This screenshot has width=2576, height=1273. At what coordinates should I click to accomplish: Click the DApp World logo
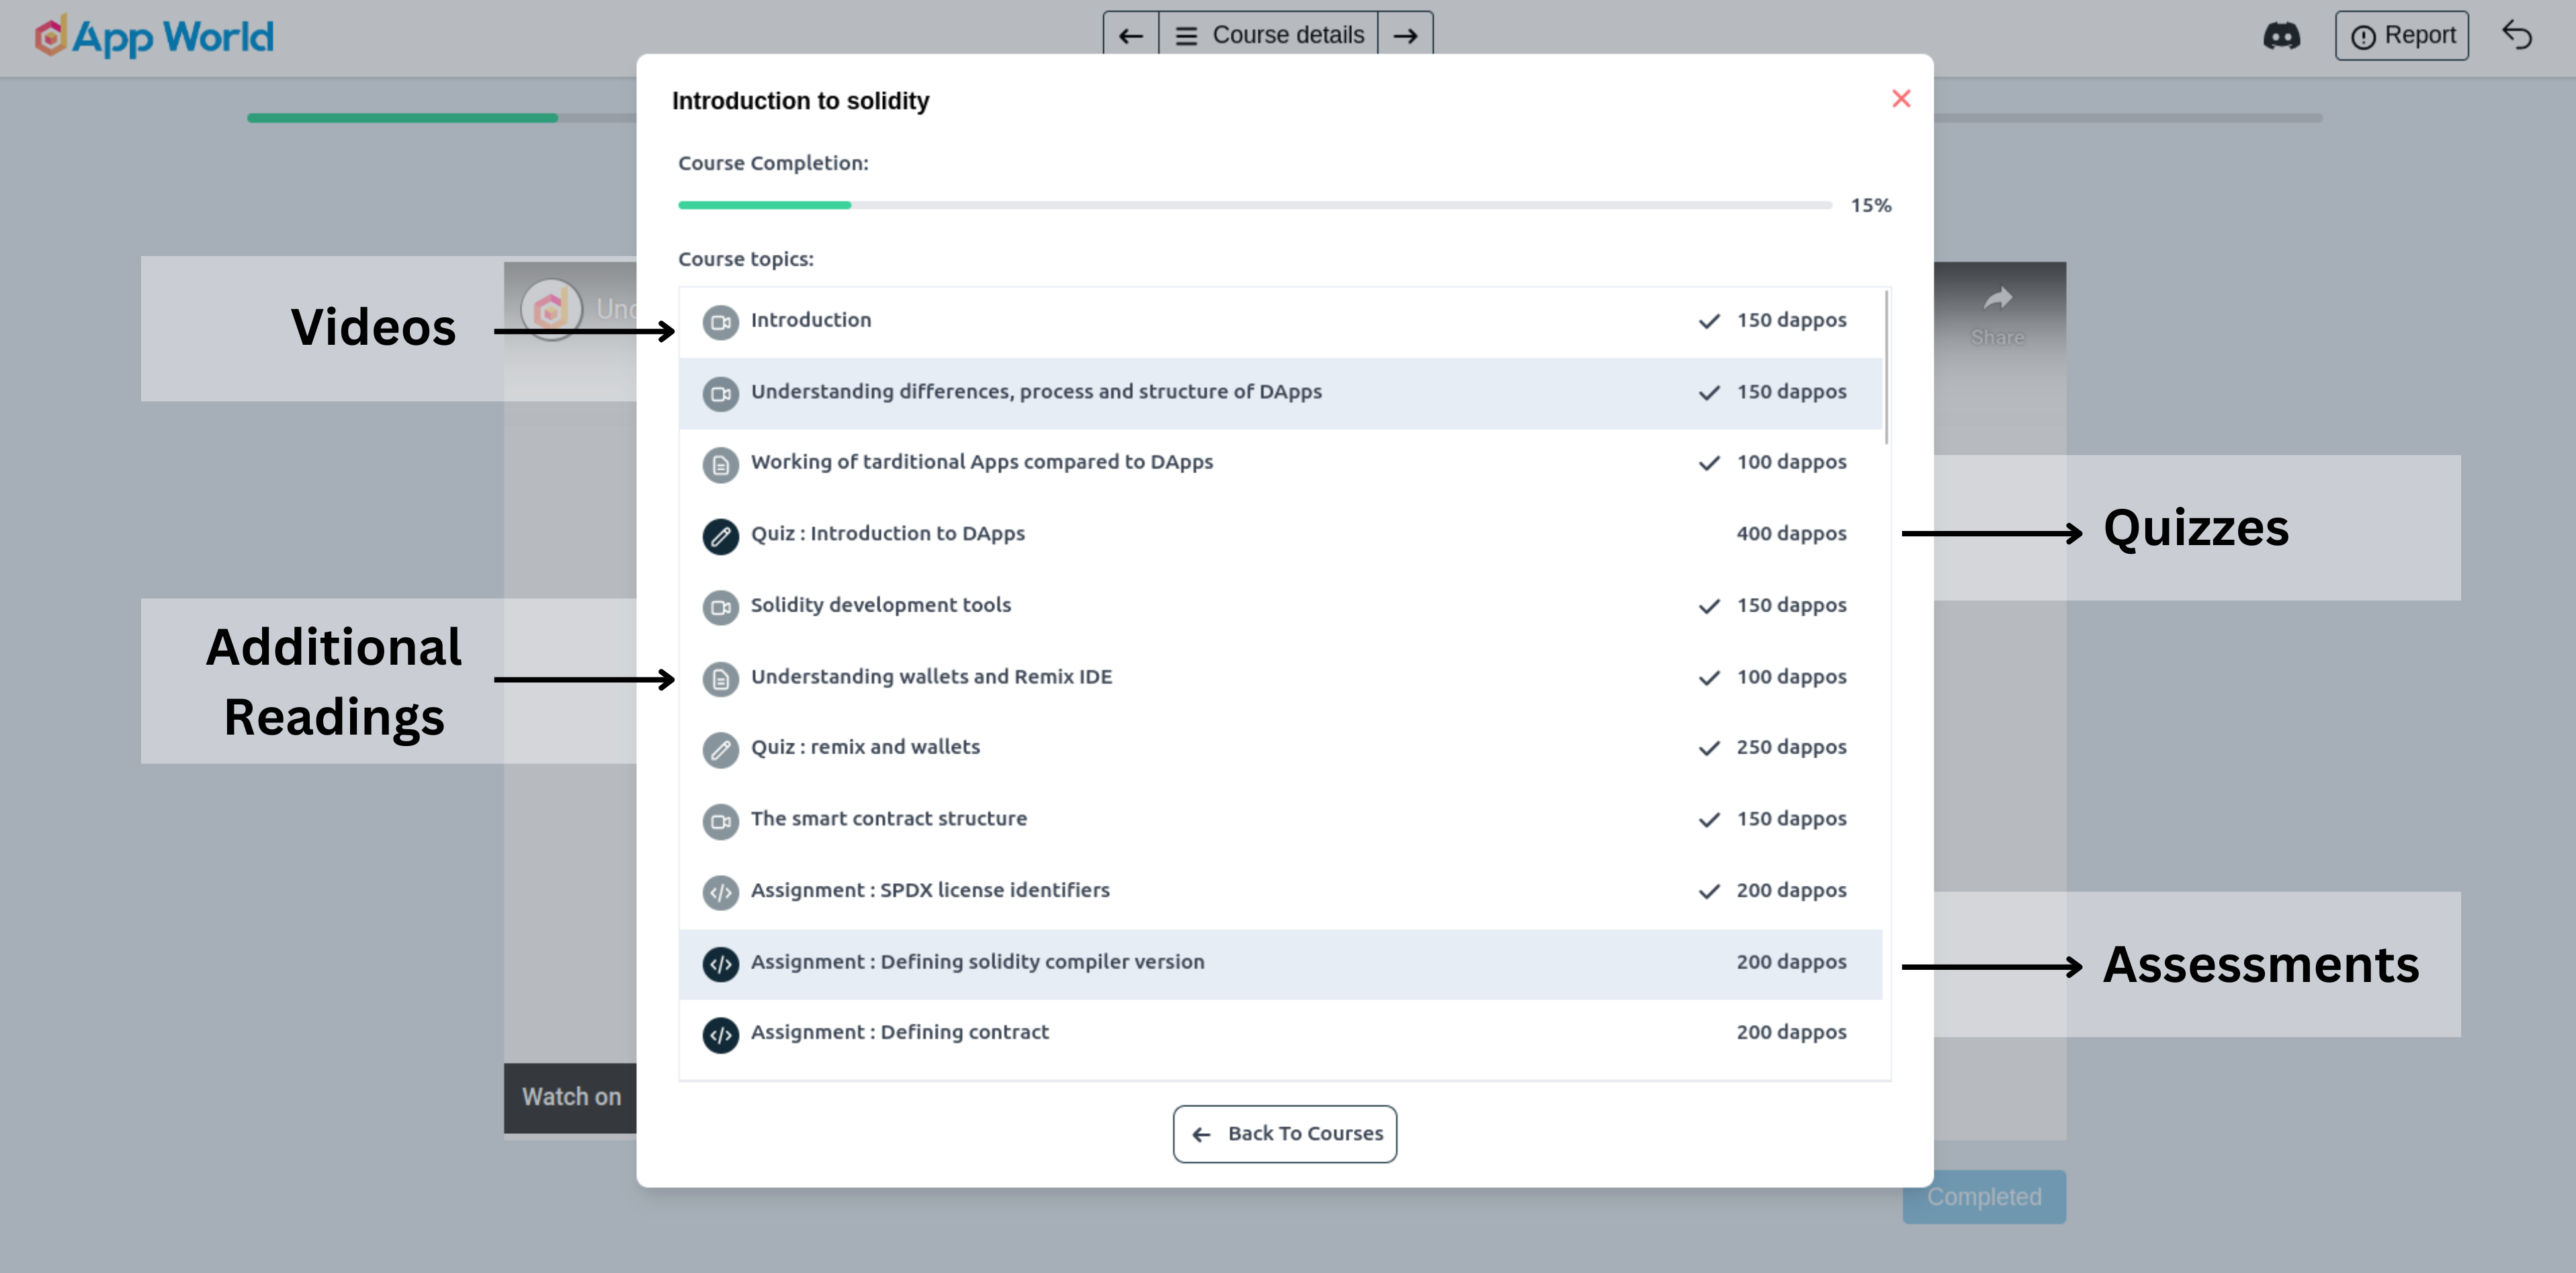coord(154,37)
